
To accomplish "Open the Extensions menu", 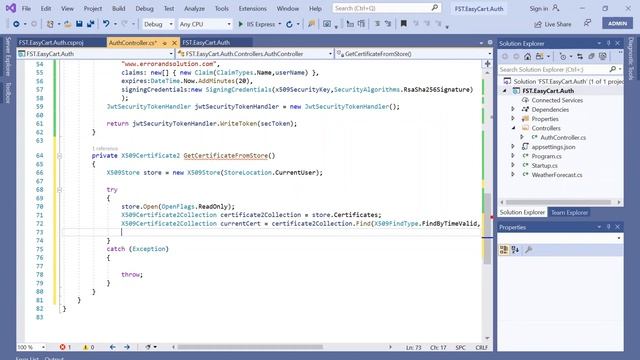I will coord(252,8).
